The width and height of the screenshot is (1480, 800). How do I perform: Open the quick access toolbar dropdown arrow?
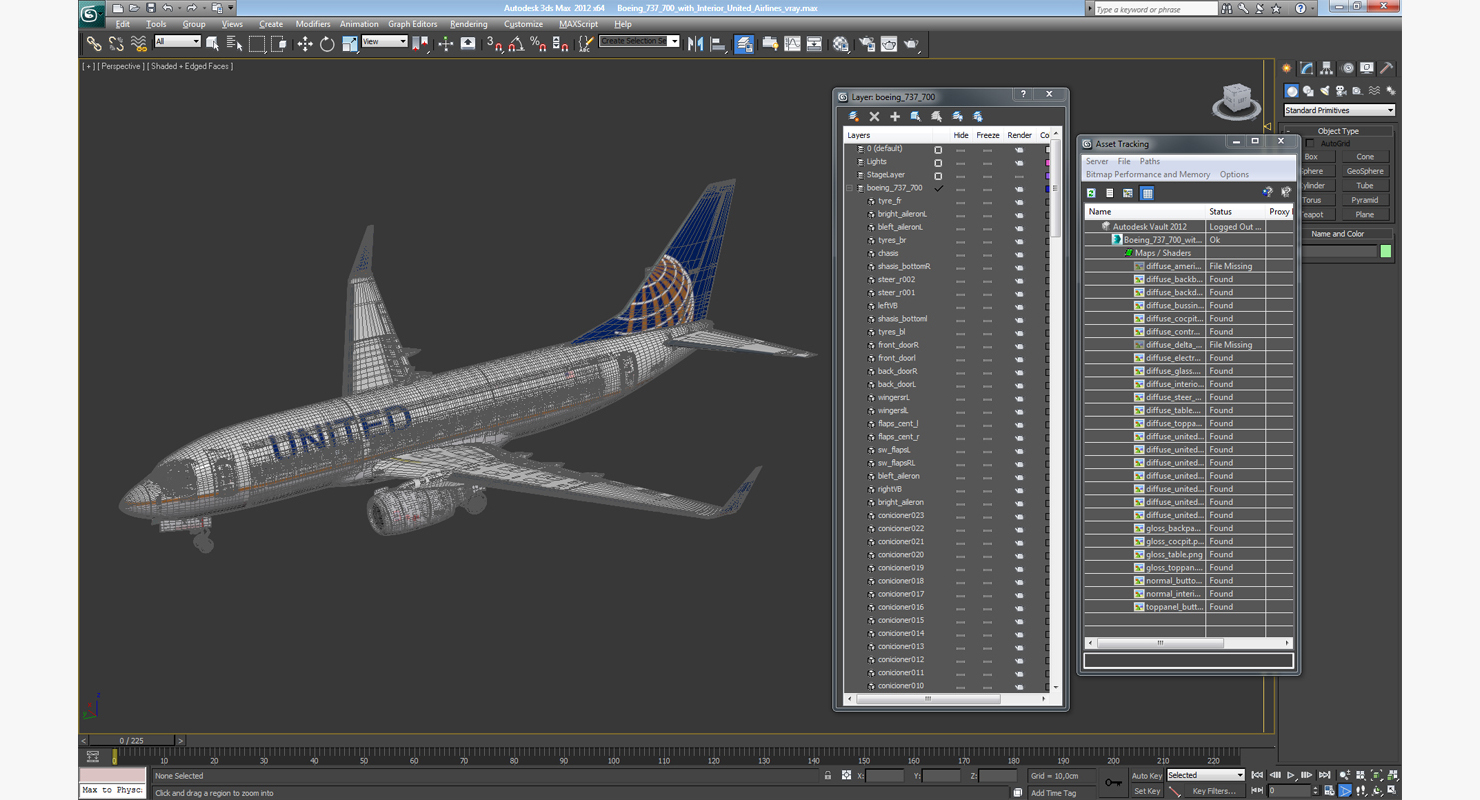pos(231,8)
